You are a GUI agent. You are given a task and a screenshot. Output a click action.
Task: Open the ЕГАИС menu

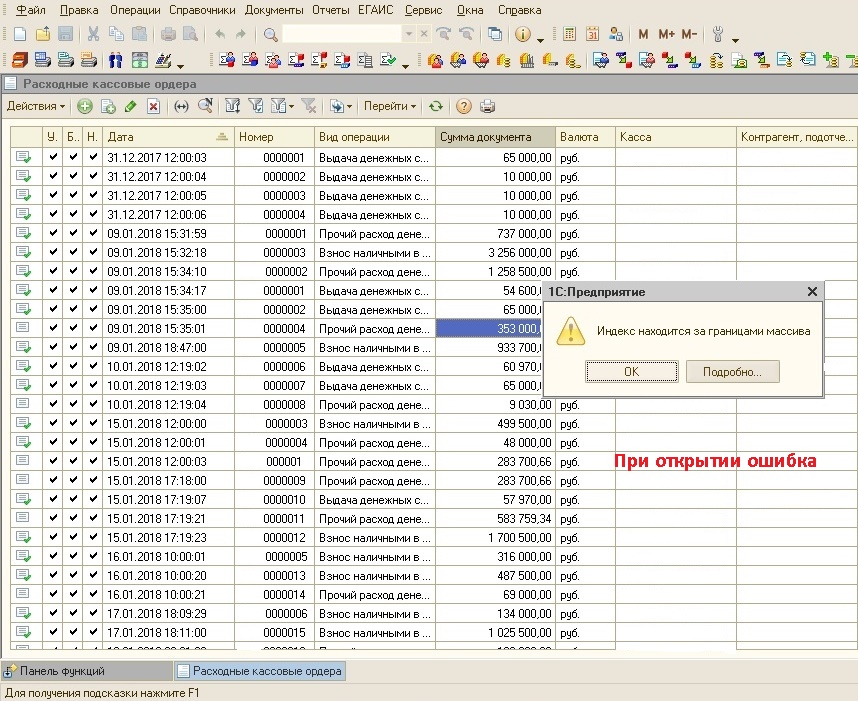(x=375, y=10)
